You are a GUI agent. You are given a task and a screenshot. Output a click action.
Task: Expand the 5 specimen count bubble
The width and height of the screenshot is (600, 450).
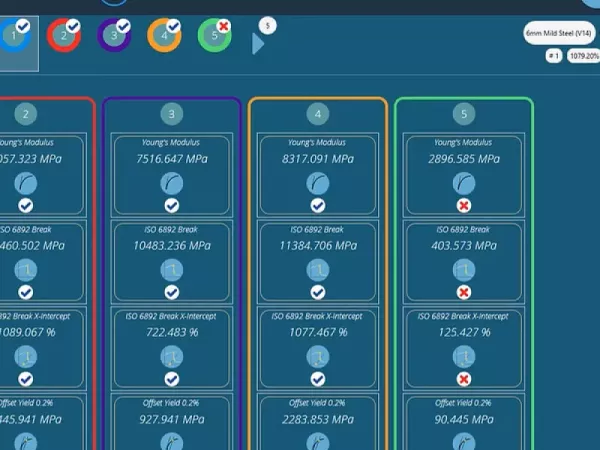(267, 25)
